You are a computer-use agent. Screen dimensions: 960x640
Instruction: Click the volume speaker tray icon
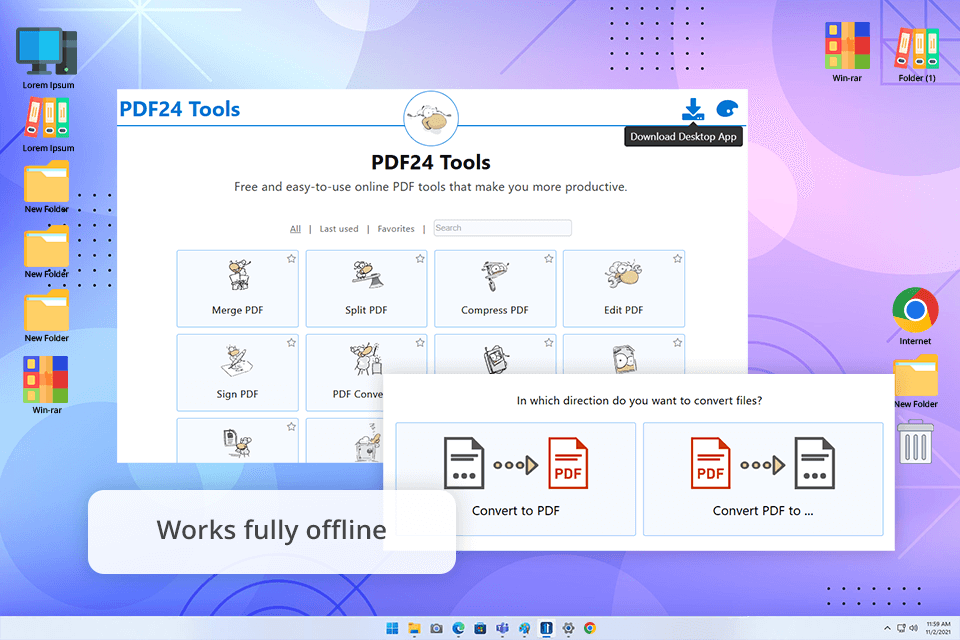913,628
